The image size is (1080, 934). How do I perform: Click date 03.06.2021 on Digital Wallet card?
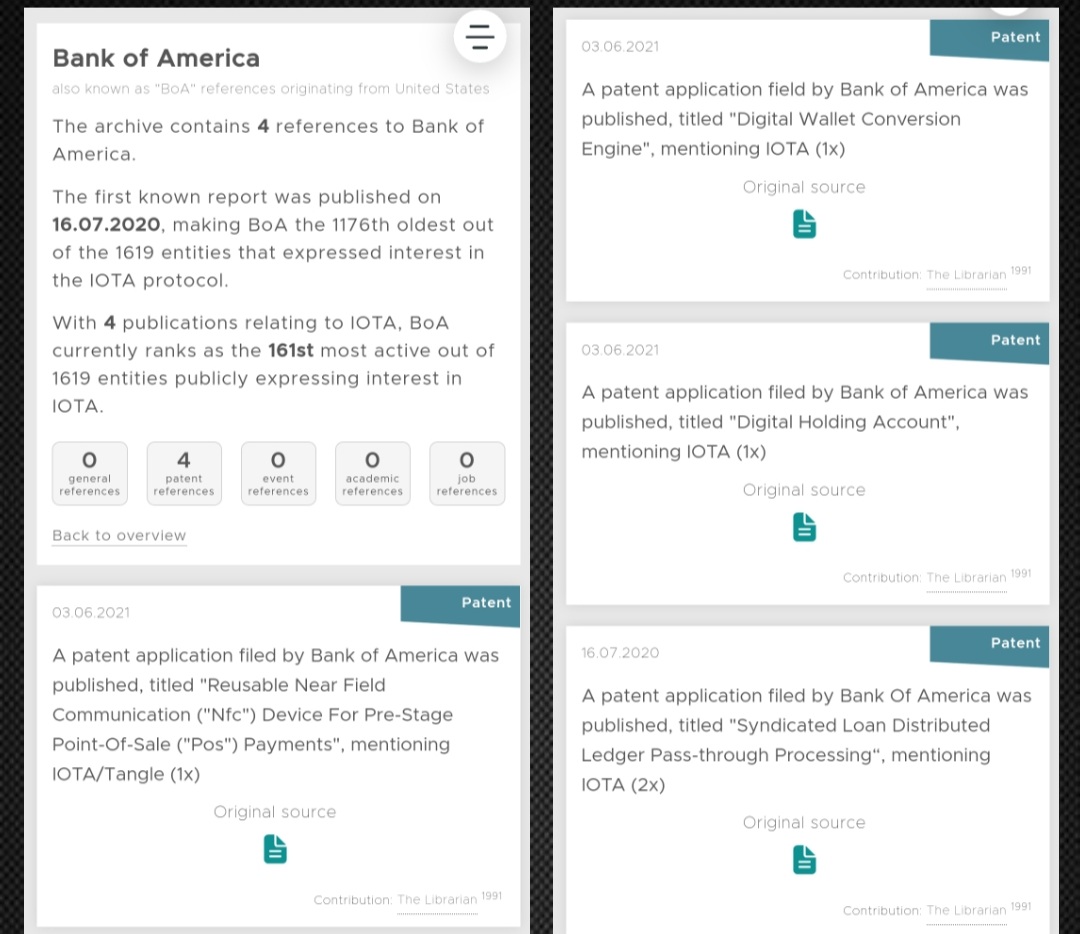[620, 47]
